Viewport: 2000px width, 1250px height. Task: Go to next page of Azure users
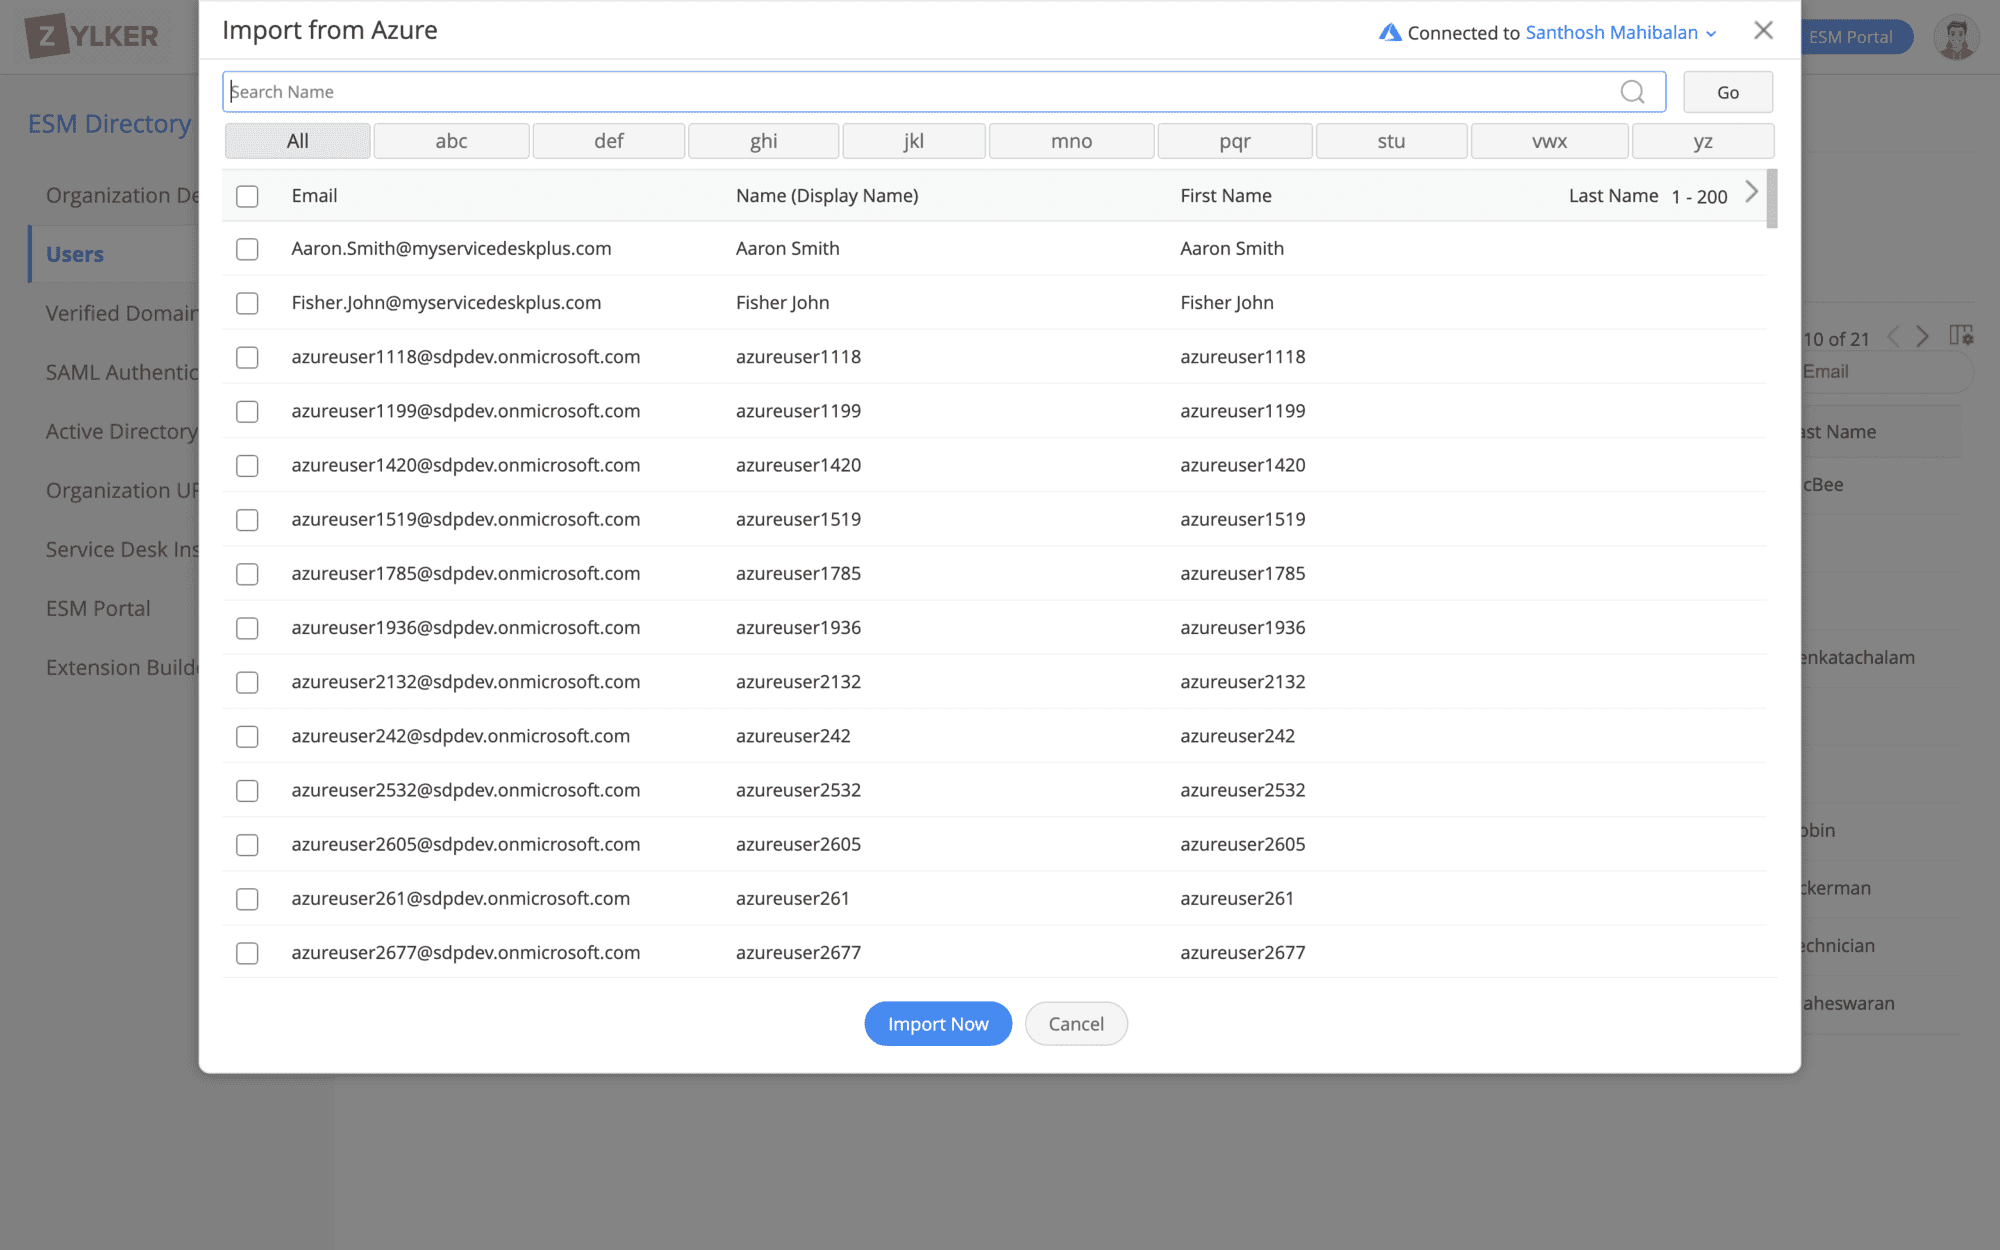pyautogui.click(x=1751, y=192)
